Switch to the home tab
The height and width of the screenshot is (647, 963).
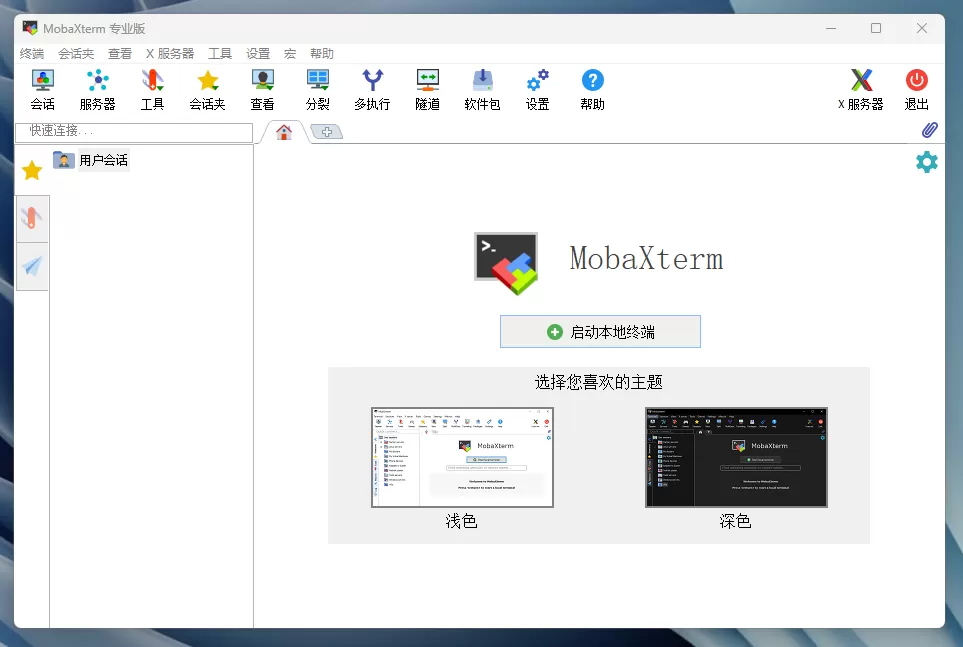284,131
